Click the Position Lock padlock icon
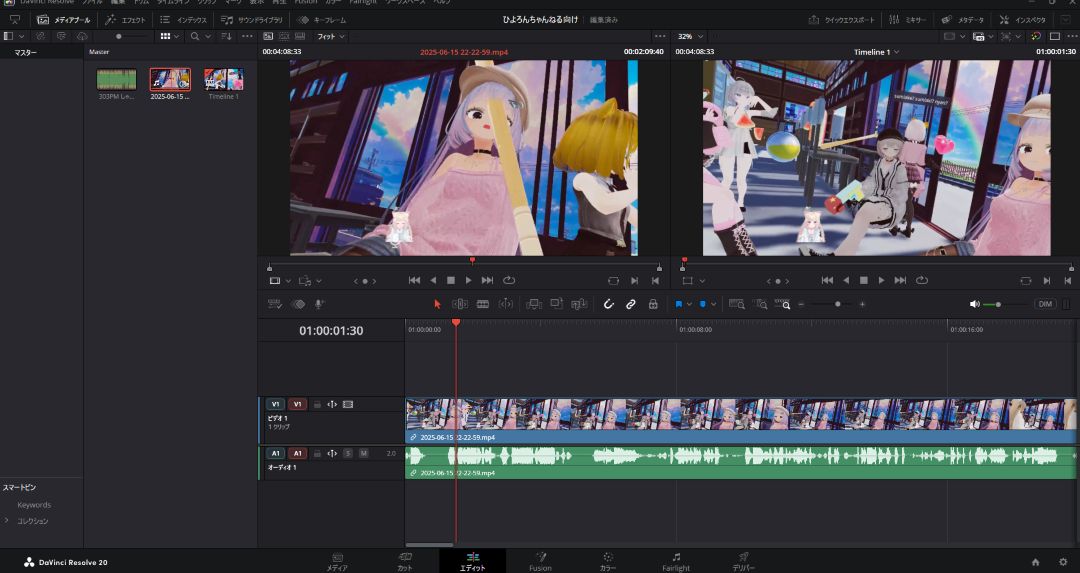Viewport: 1080px width, 573px height. pos(654,304)
